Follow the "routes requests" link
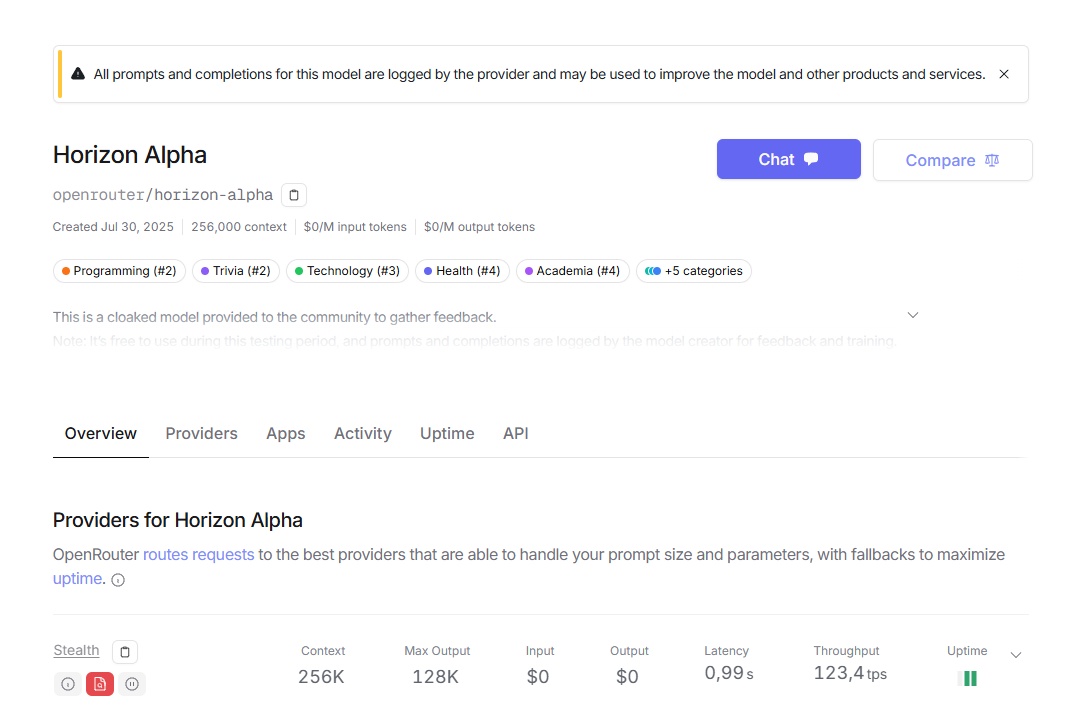1069x722 pixels. [x=198, y=554]
